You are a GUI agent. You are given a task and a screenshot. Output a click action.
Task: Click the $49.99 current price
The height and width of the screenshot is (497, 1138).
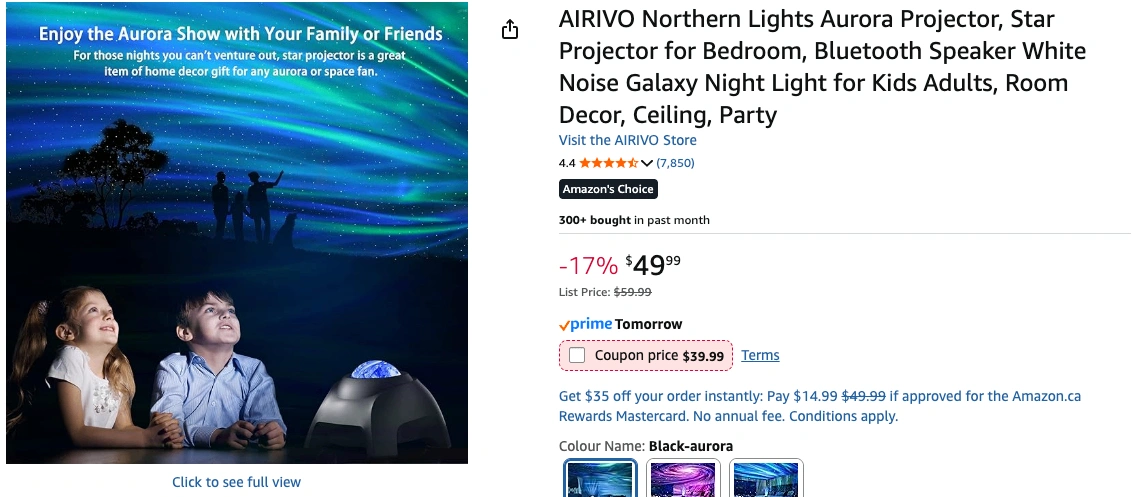tap(654, 265)
